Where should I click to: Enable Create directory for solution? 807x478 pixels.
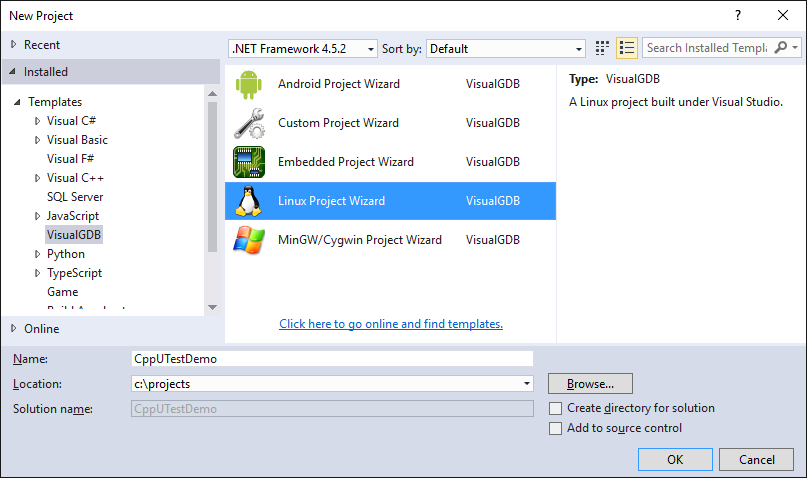[x=555, y=409]
